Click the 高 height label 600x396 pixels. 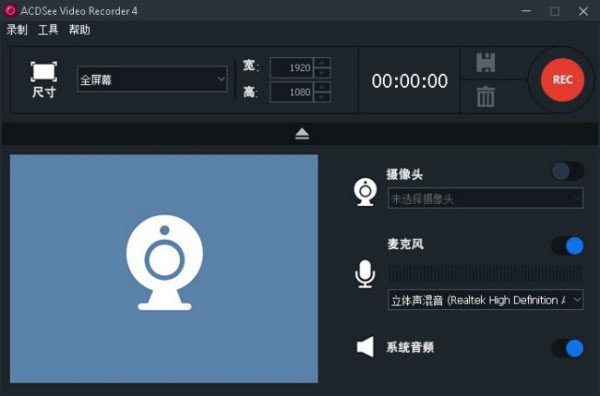[250, 92]
